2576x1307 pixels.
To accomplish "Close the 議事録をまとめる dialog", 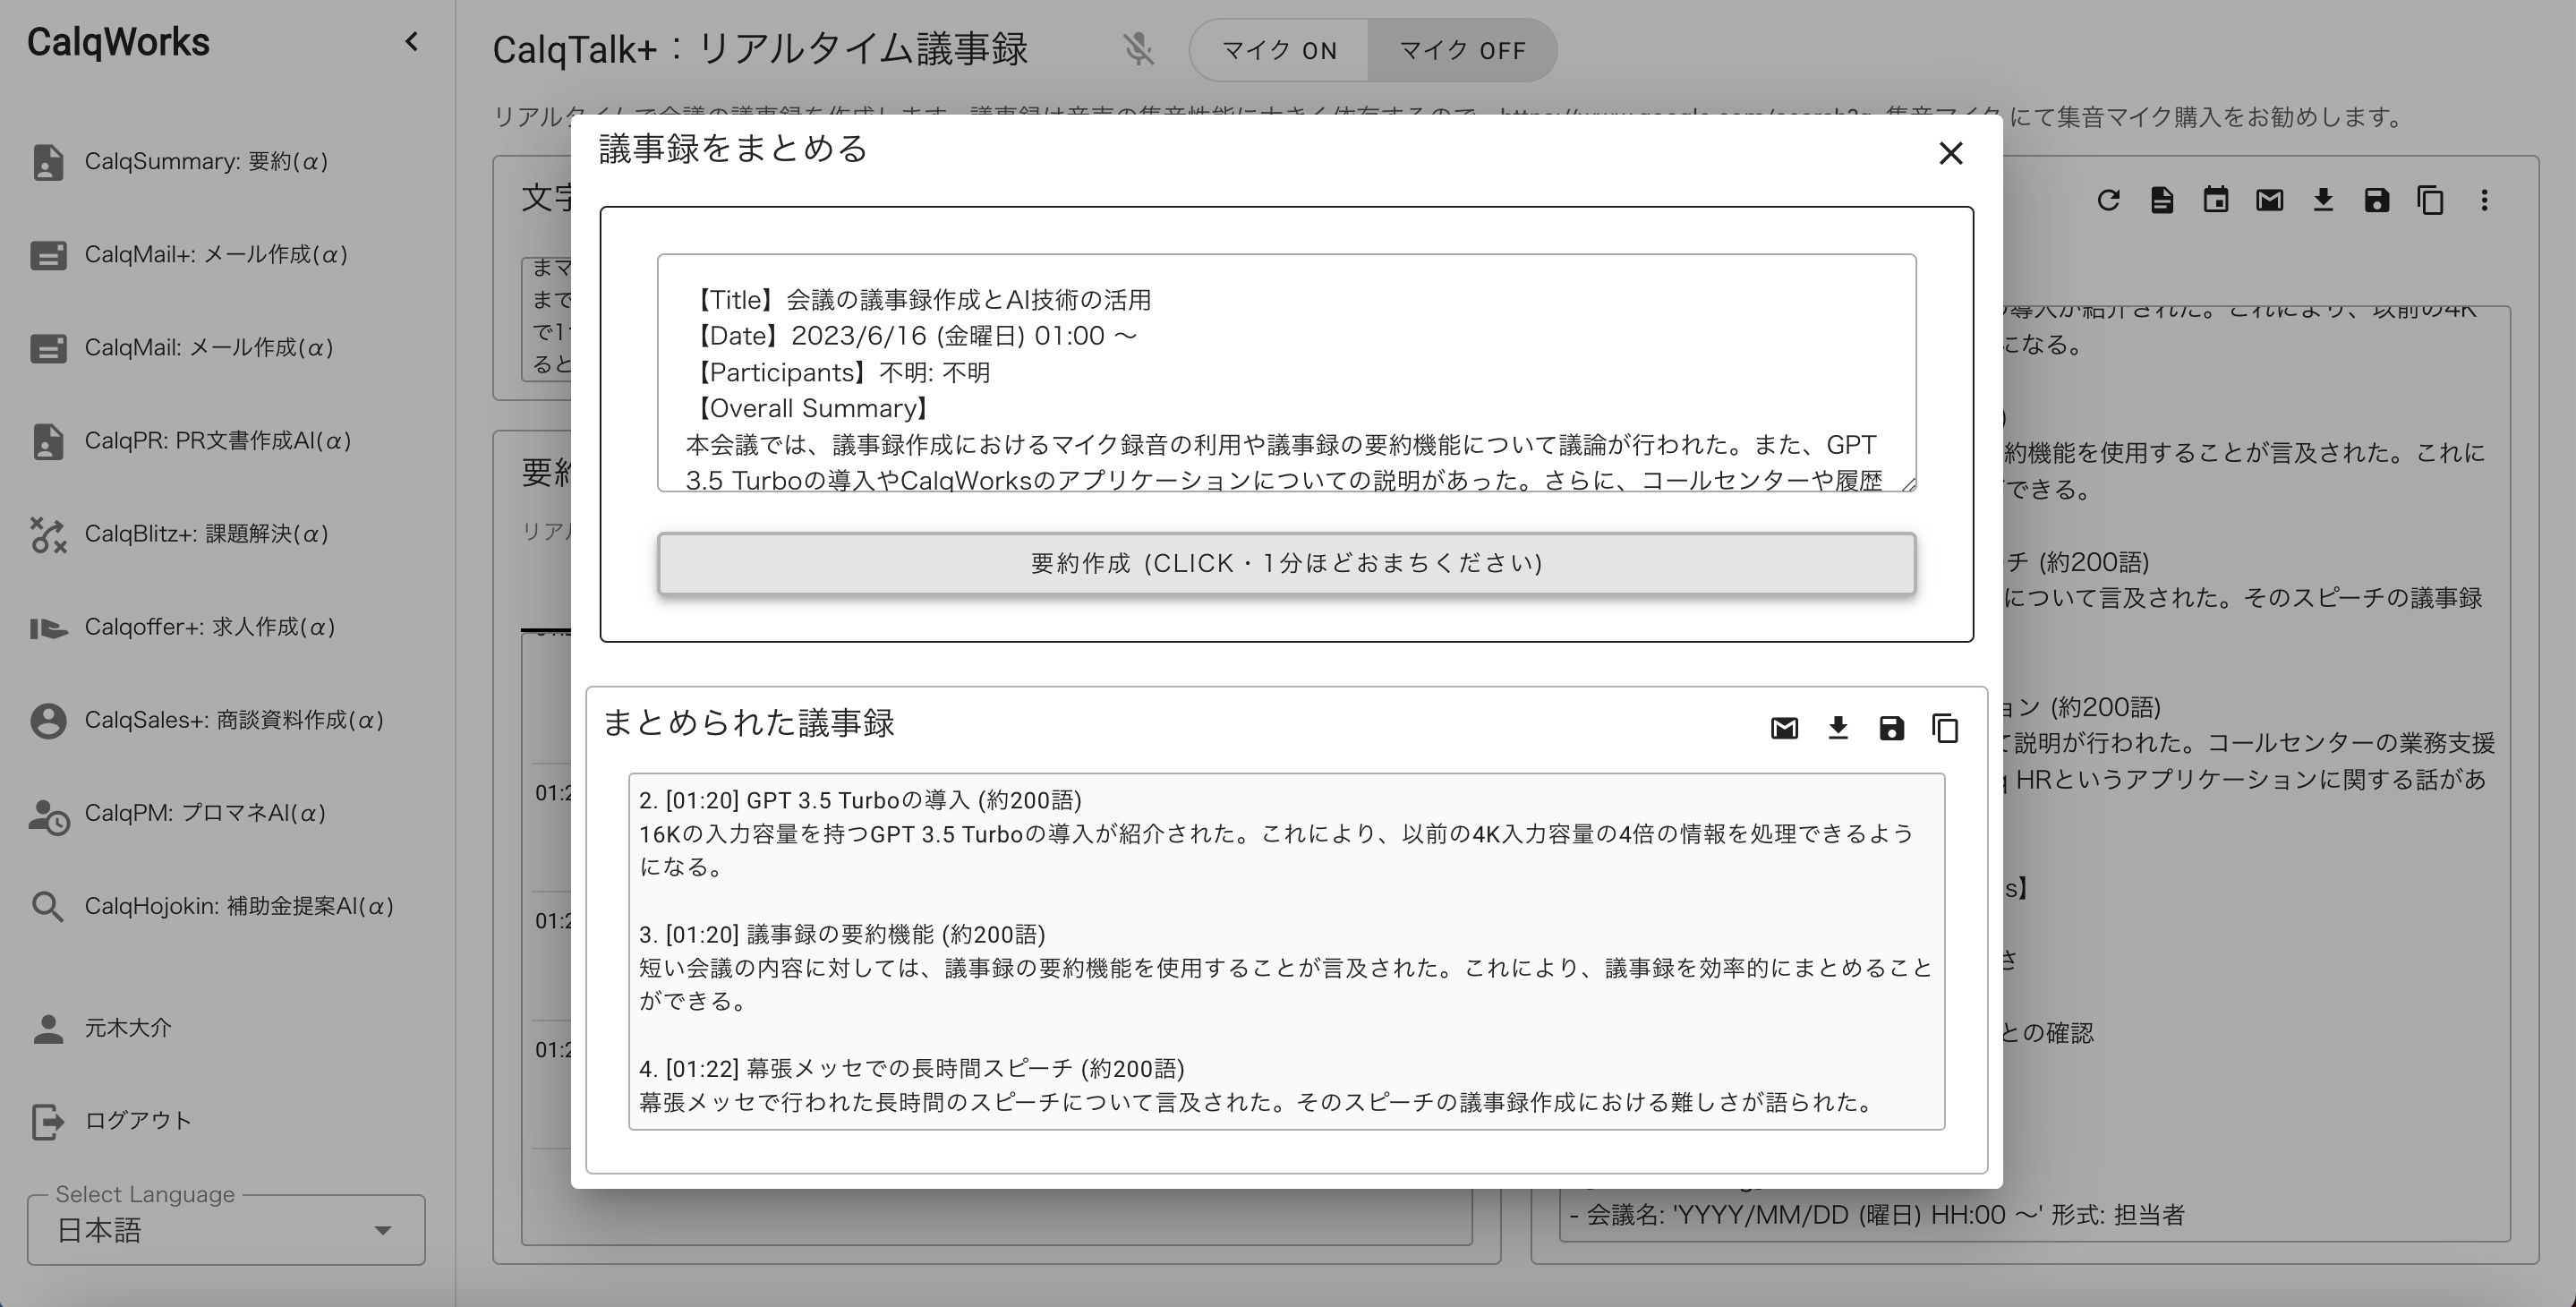I will pos(1950,153).
